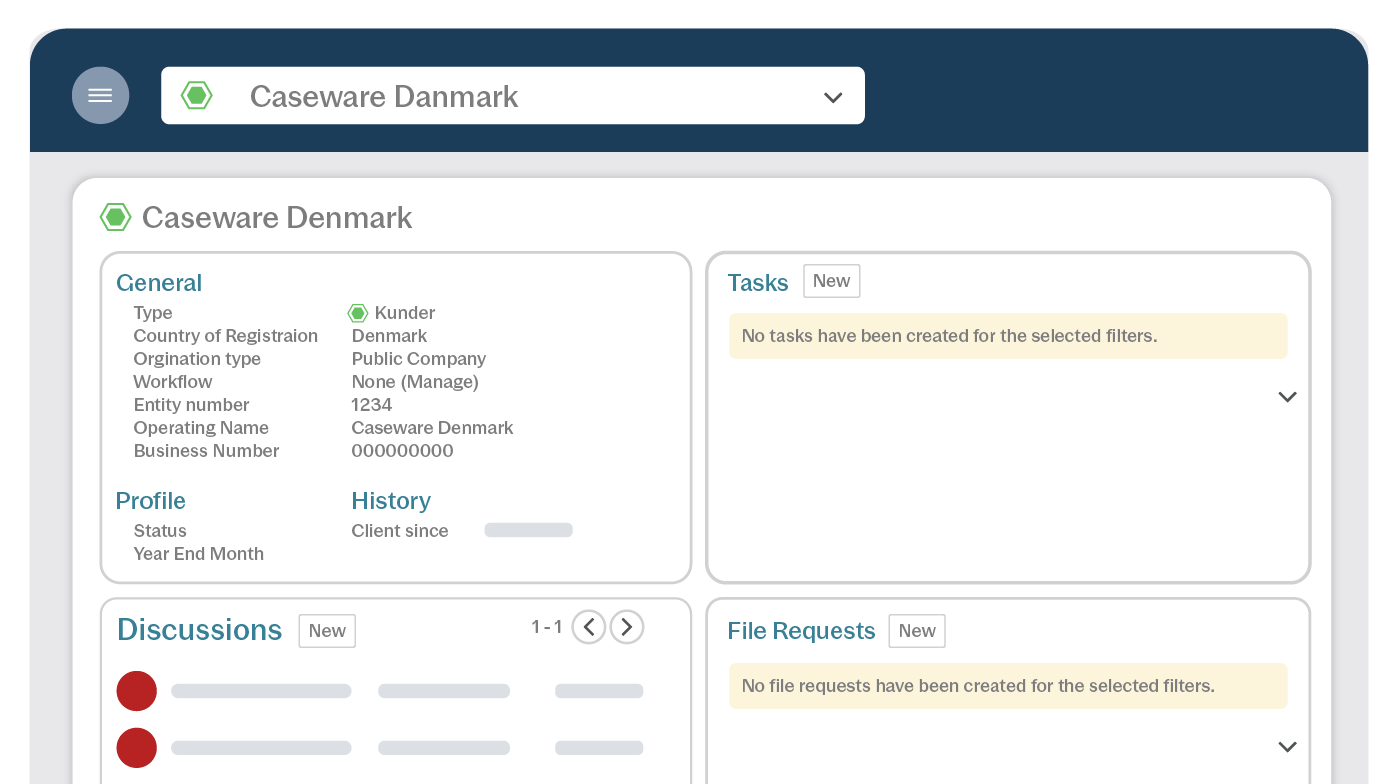Viewport: 1392px width, 784px height.
Task: Open the Discussions panel heading
Action: tap(200, 630)
